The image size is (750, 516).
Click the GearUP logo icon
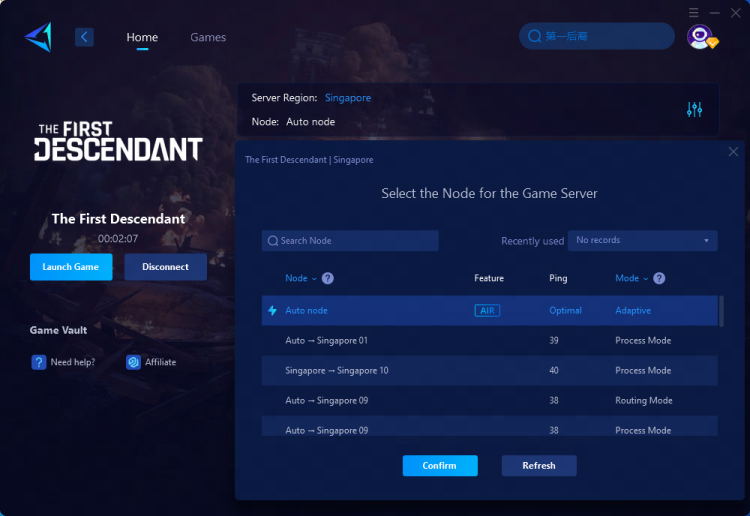click(38, 37)
